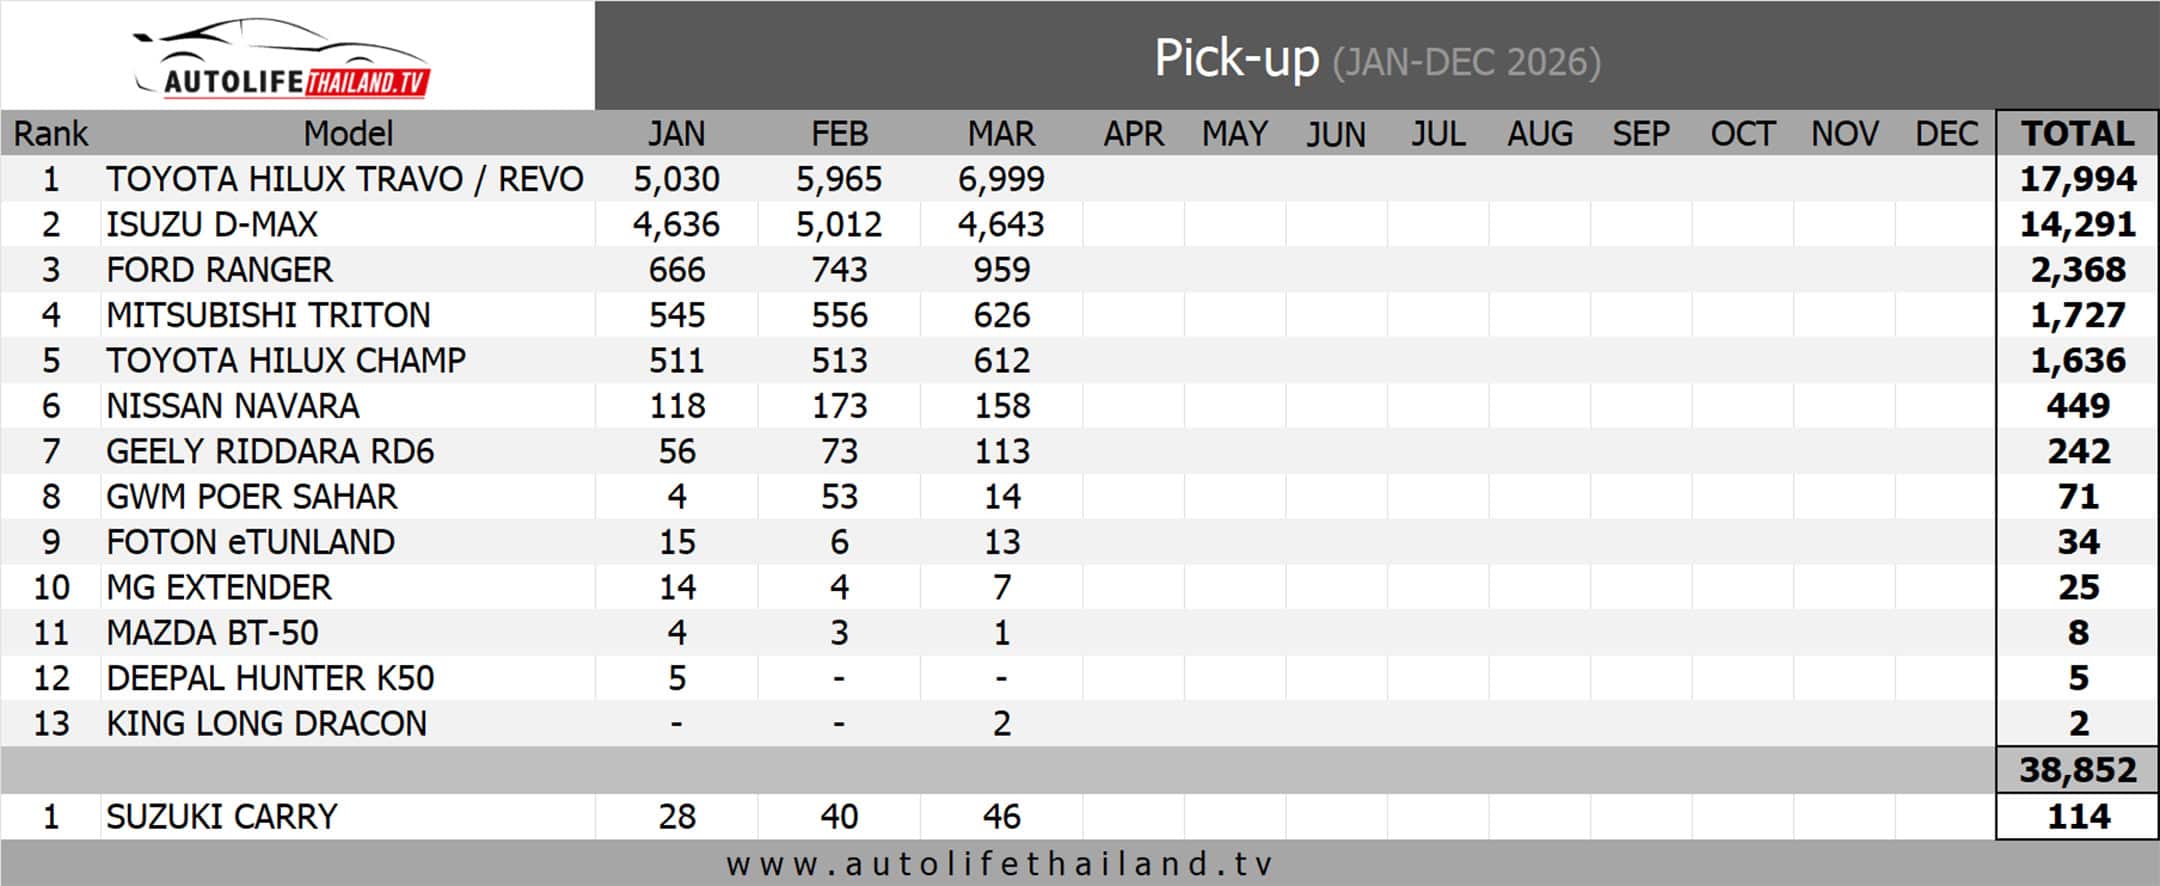Select the King Long Dracon row label
This screenshot has width=2160, height=886.
click(266, 723)
